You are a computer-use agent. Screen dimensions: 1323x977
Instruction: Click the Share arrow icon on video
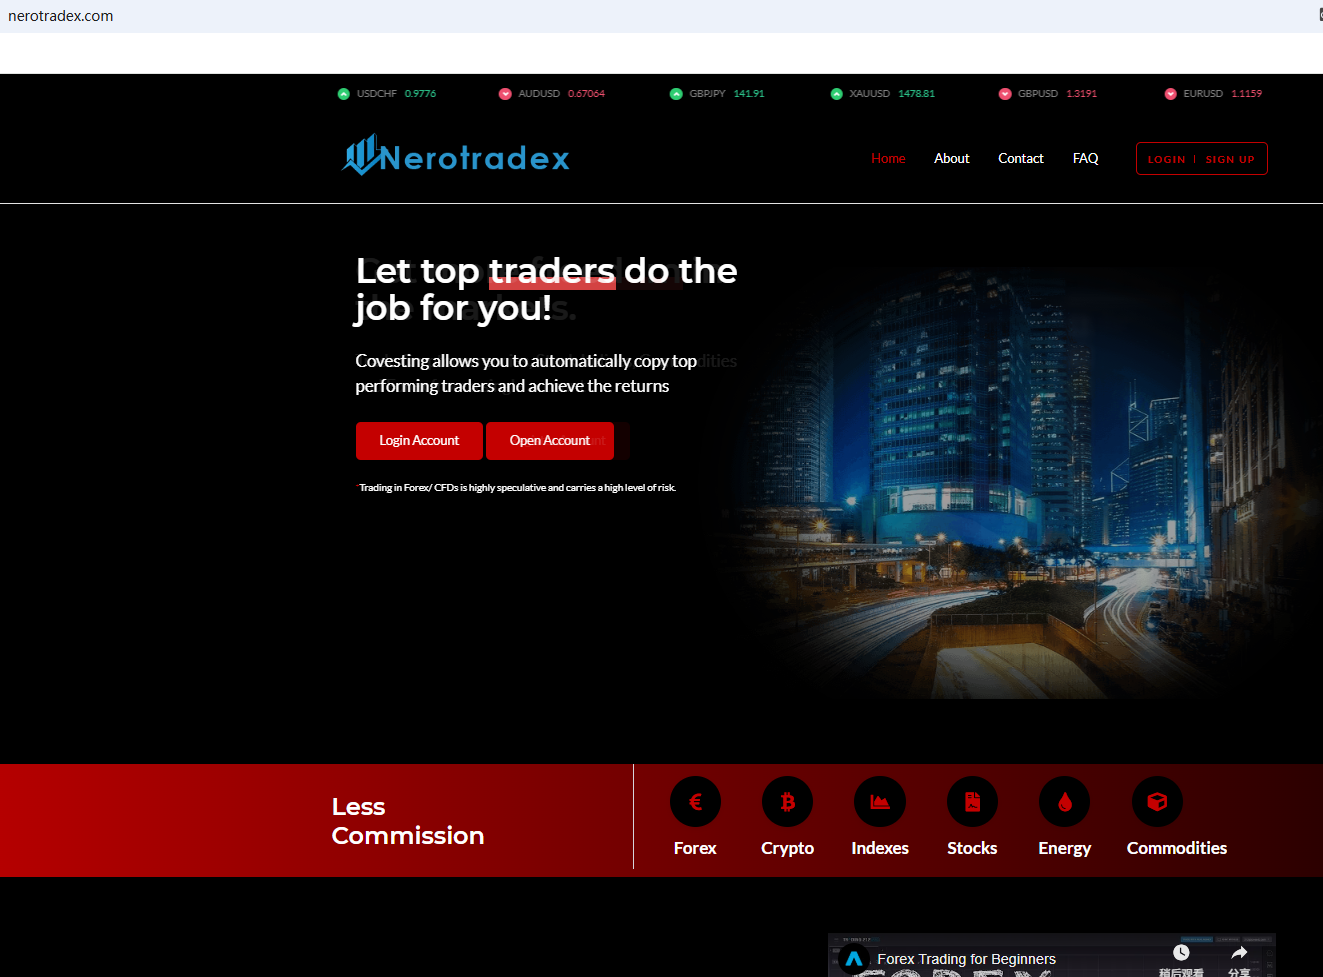(1239, 953)
